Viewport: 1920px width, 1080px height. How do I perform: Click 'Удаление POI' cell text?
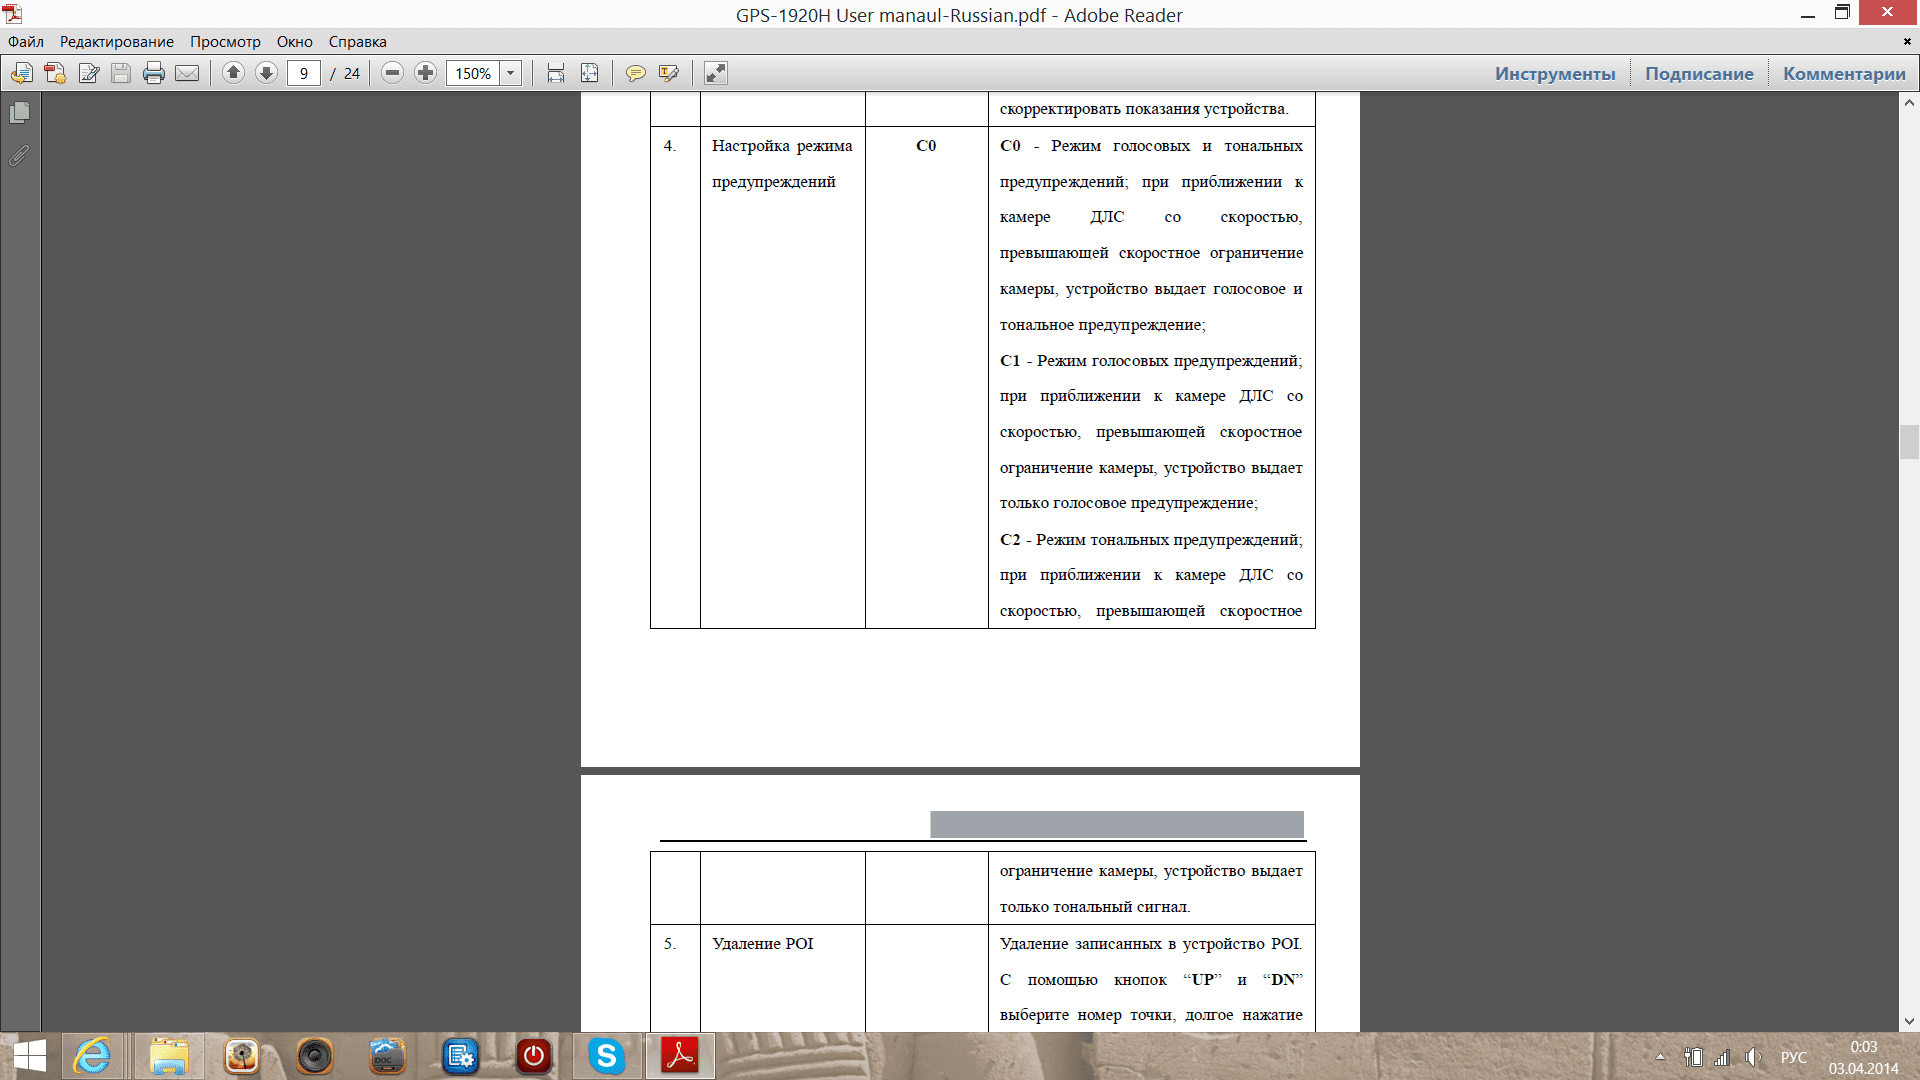pyautogui.click(x=763, y=943)
